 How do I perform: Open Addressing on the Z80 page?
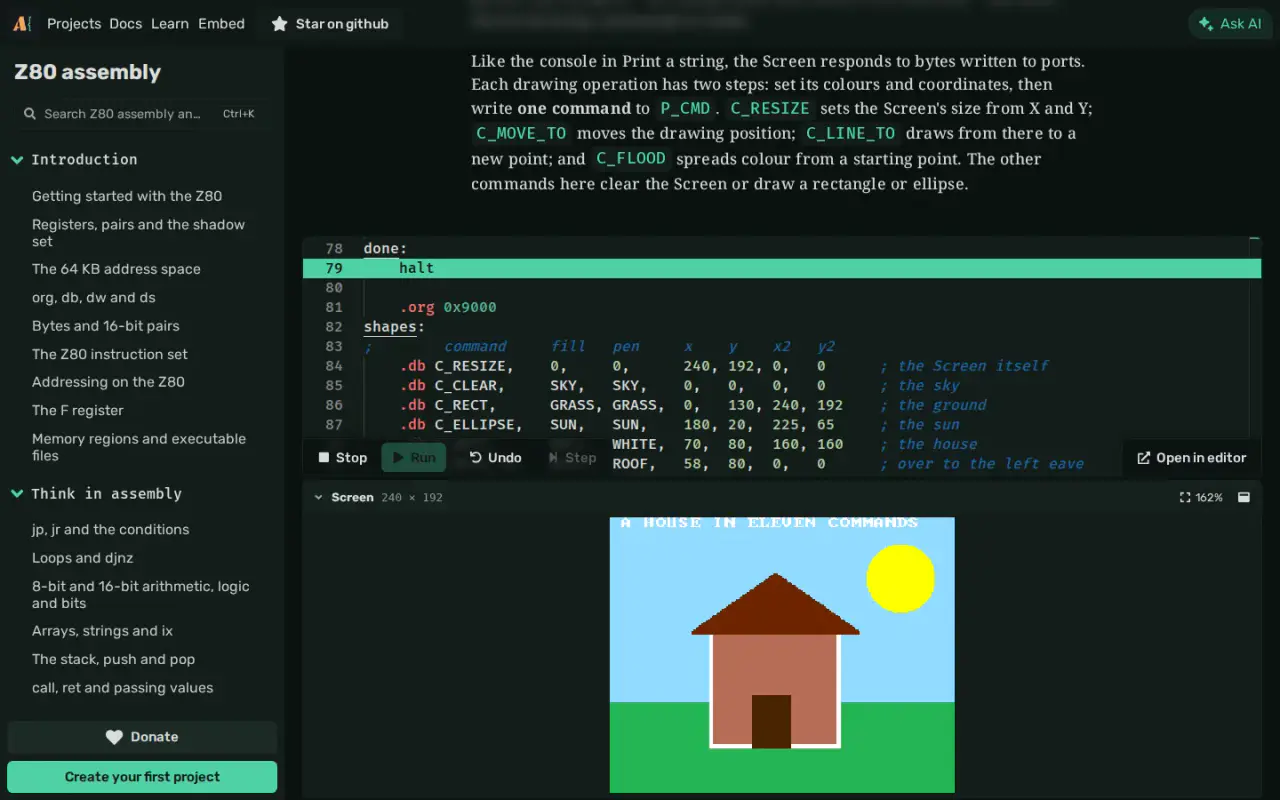tap(108, 382)
